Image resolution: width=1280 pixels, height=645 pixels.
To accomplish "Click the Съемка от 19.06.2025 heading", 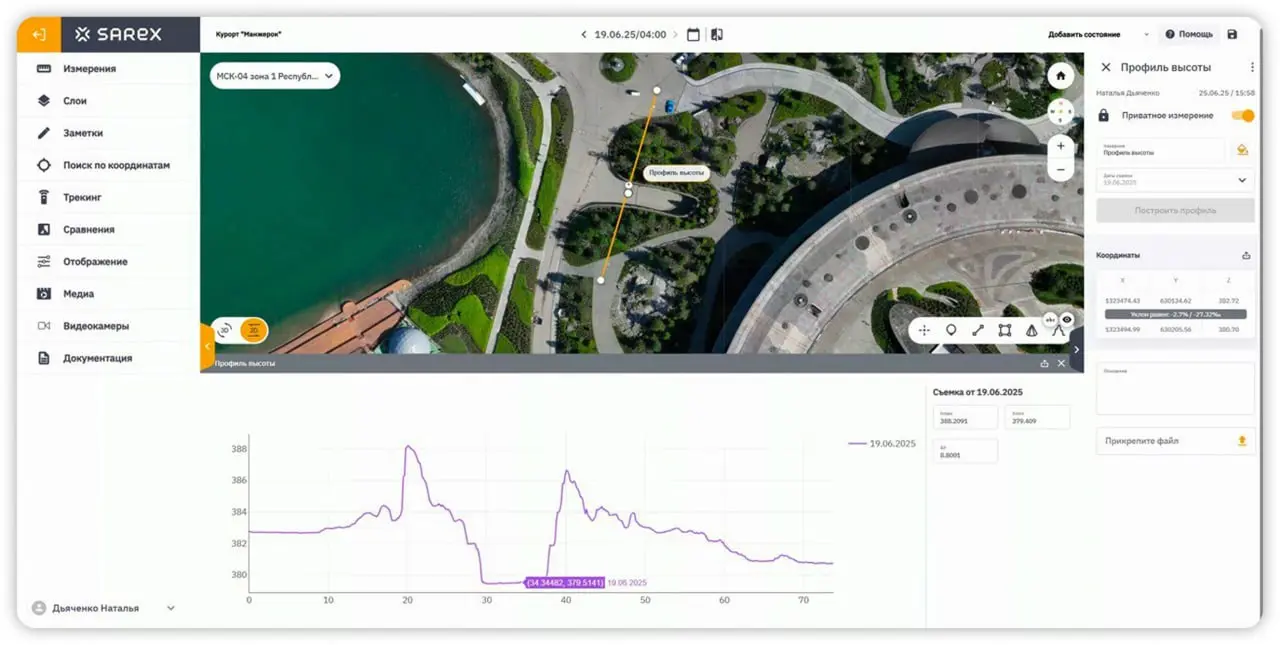I will coord(977,392).
